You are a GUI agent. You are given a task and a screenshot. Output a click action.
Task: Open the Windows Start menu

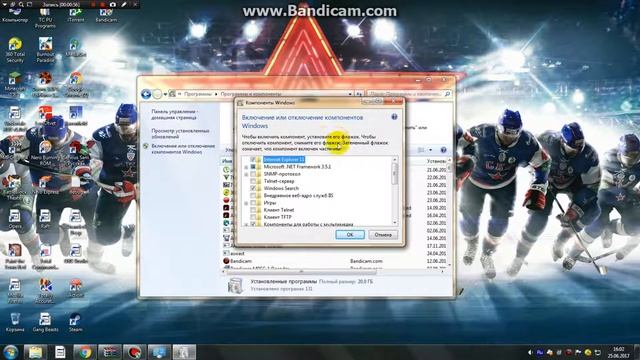point(10,351)
